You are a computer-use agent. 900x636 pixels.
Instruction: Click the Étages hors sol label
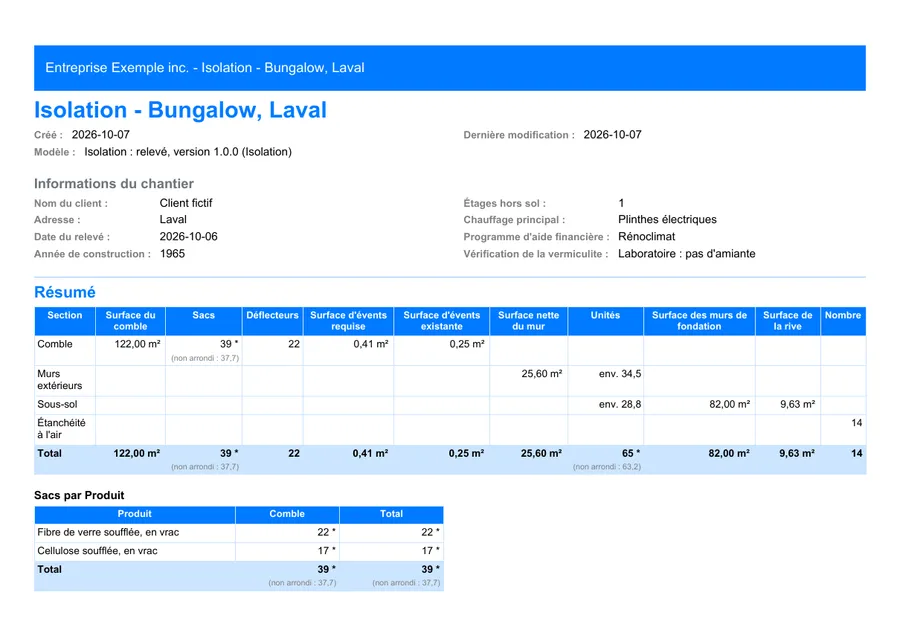[x=505, y=204]
